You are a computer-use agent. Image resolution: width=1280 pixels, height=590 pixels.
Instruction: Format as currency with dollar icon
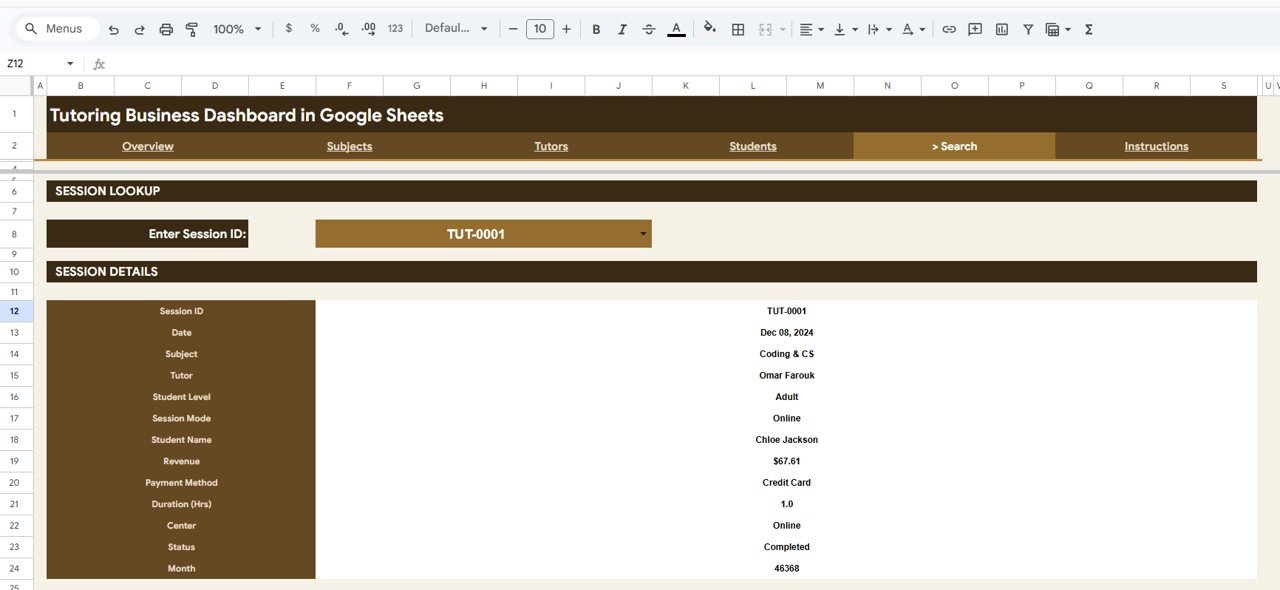click(289, 29)
